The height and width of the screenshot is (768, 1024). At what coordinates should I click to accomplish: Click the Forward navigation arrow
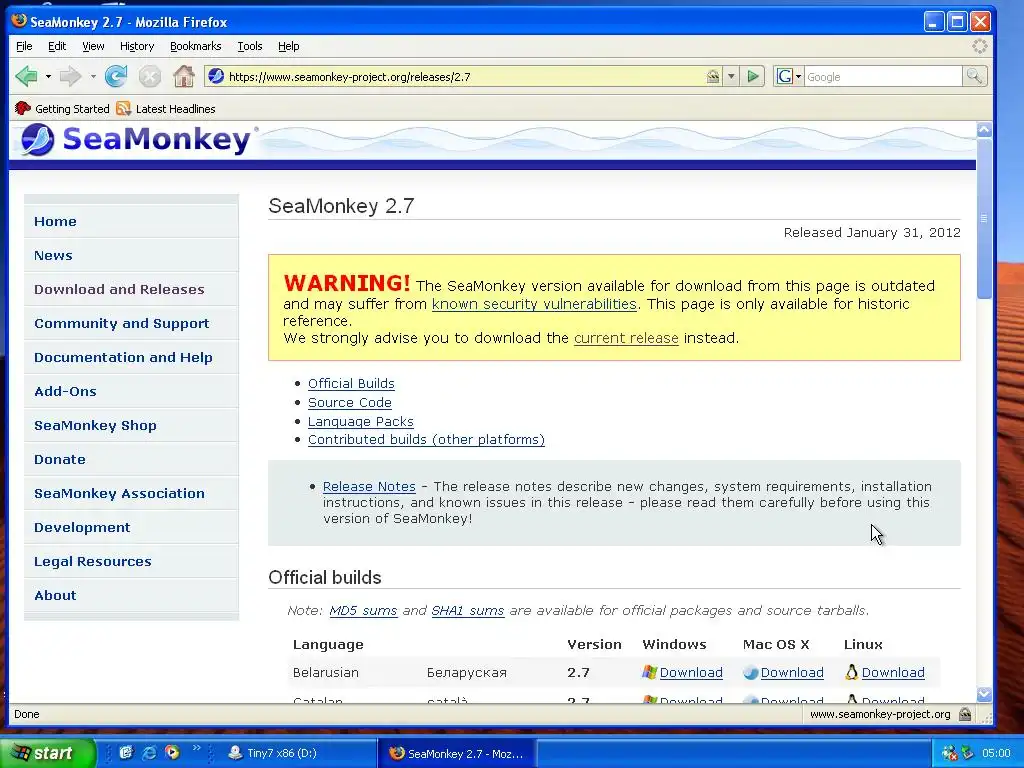[x=71, y=76]
